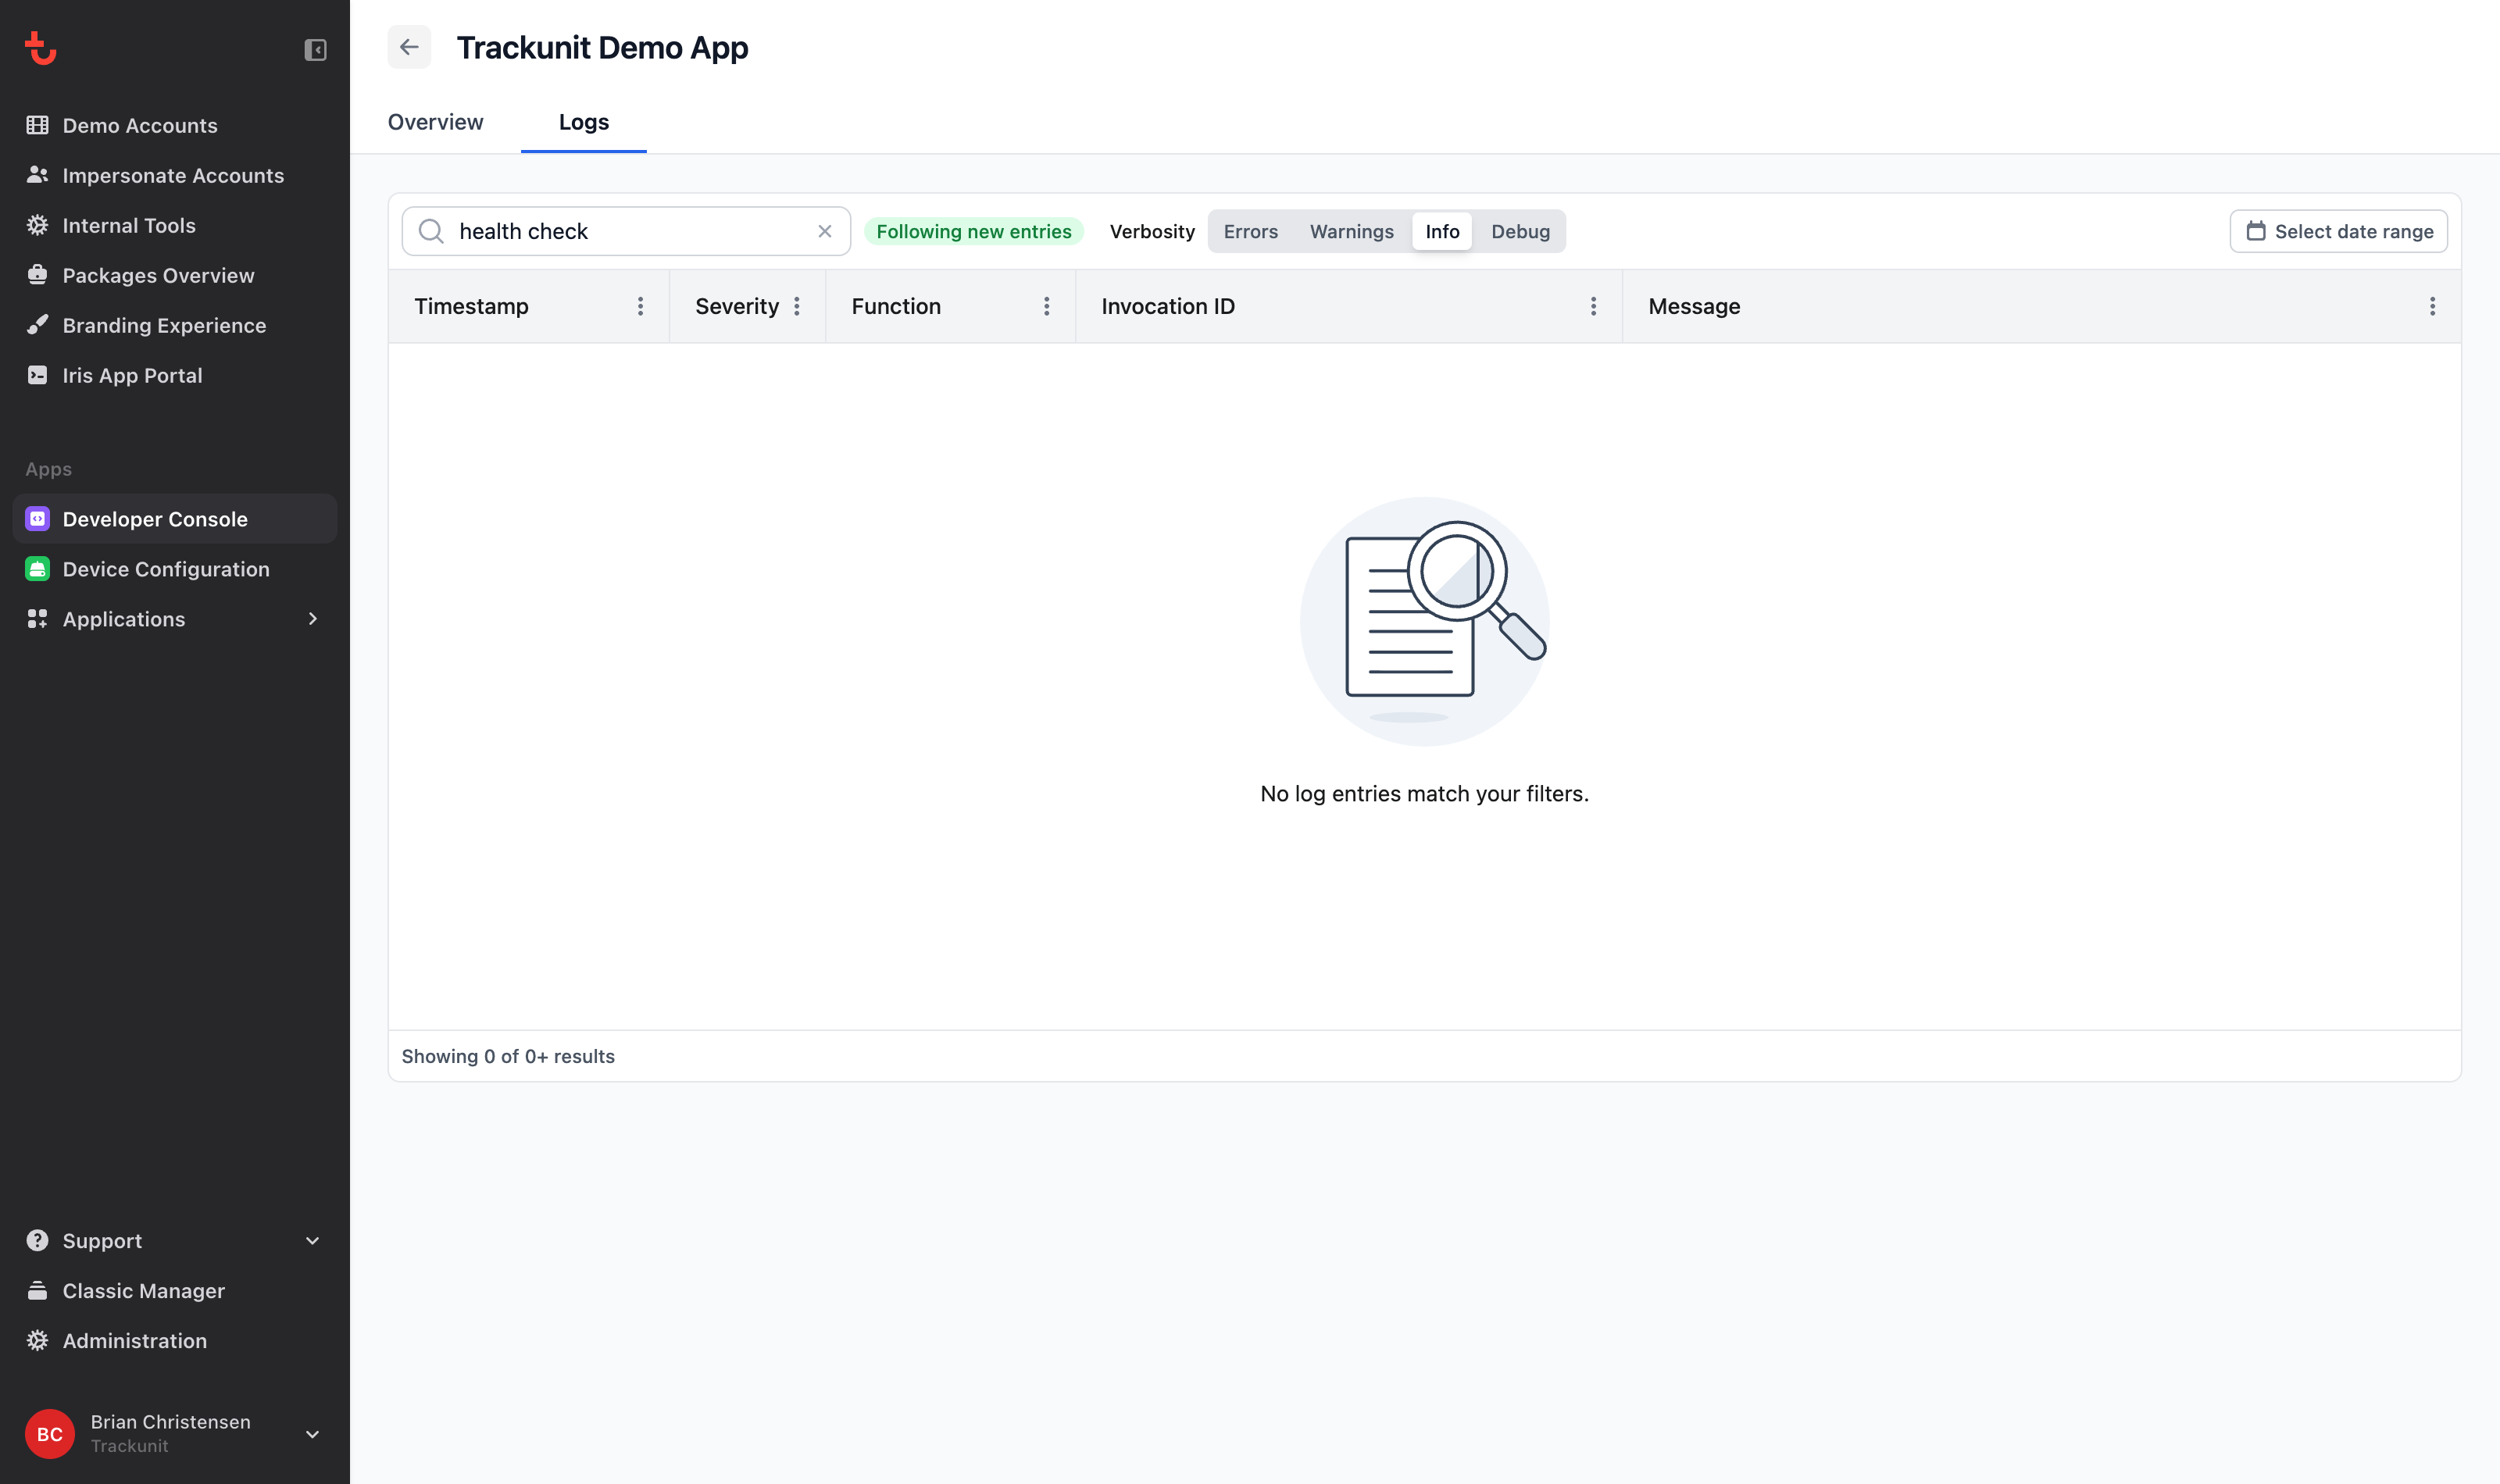This screenshot has width=2500, height=1484.
Task: Select the Logs tab
Action: pos(584,122)
